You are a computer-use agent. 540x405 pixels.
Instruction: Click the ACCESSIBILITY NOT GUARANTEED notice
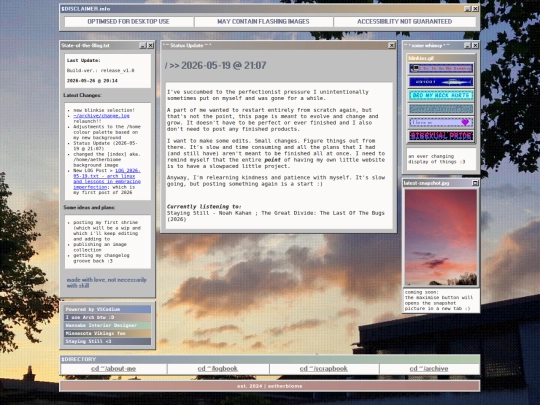(x=405, y=21)
